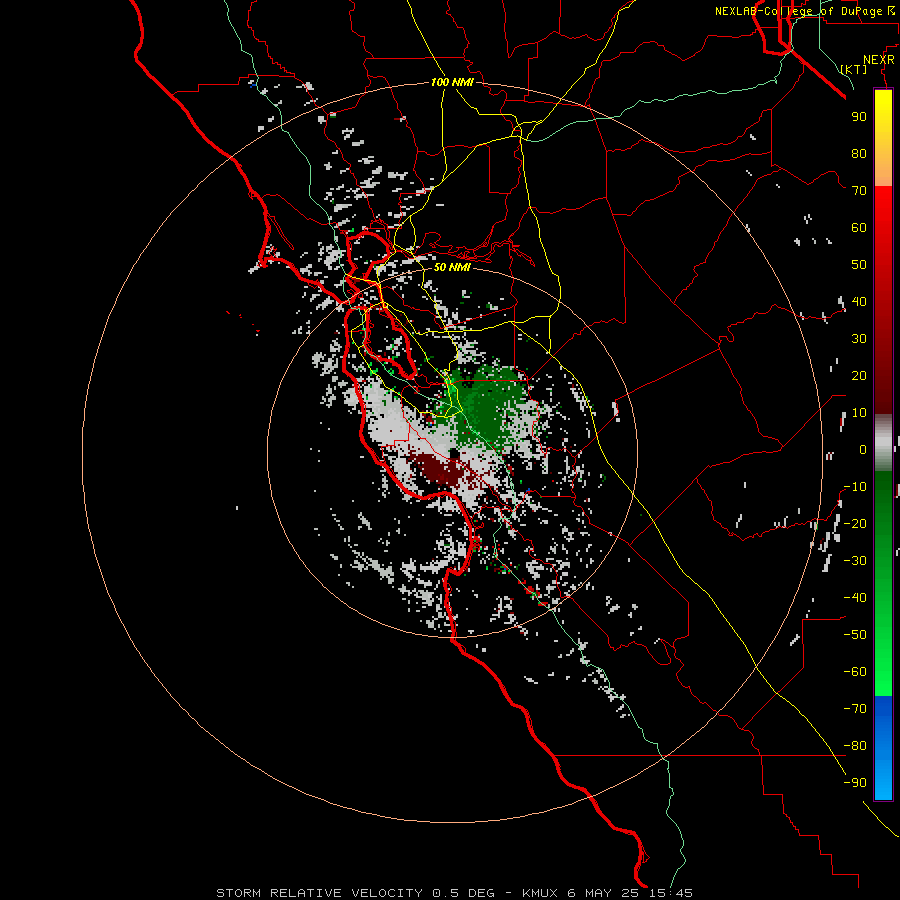Click the gray zero-velocity color bar segment
Viewport: 900px width, 900px height.
(x=883, y=443)
